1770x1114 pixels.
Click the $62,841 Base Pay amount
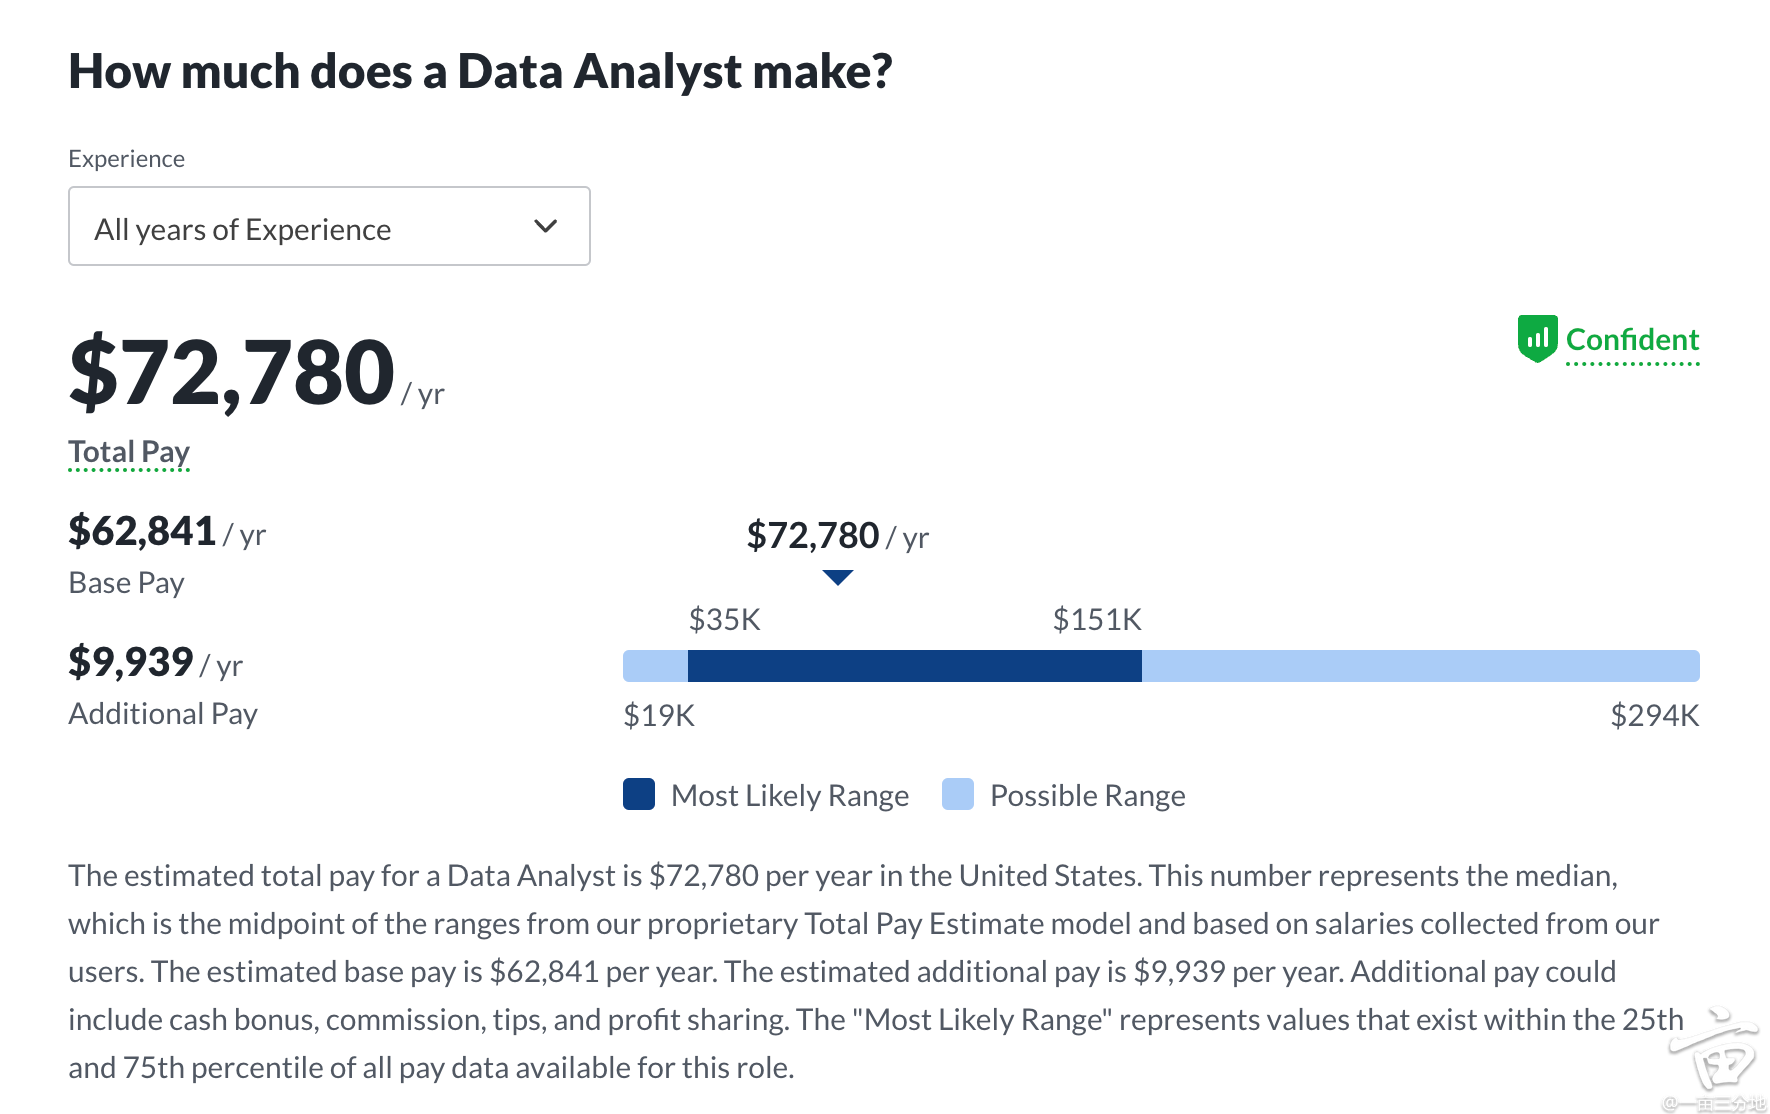142,531
